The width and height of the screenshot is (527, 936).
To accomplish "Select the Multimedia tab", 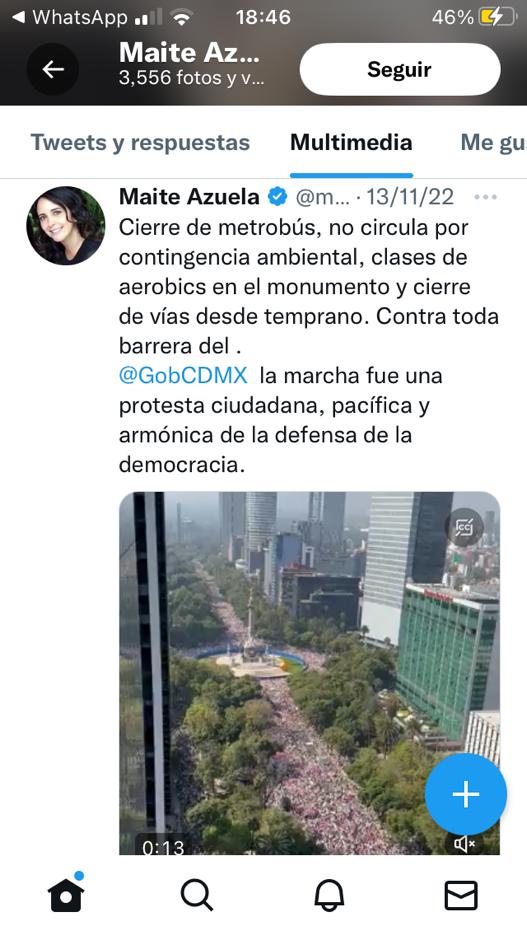I will click(x=351, y=143).
